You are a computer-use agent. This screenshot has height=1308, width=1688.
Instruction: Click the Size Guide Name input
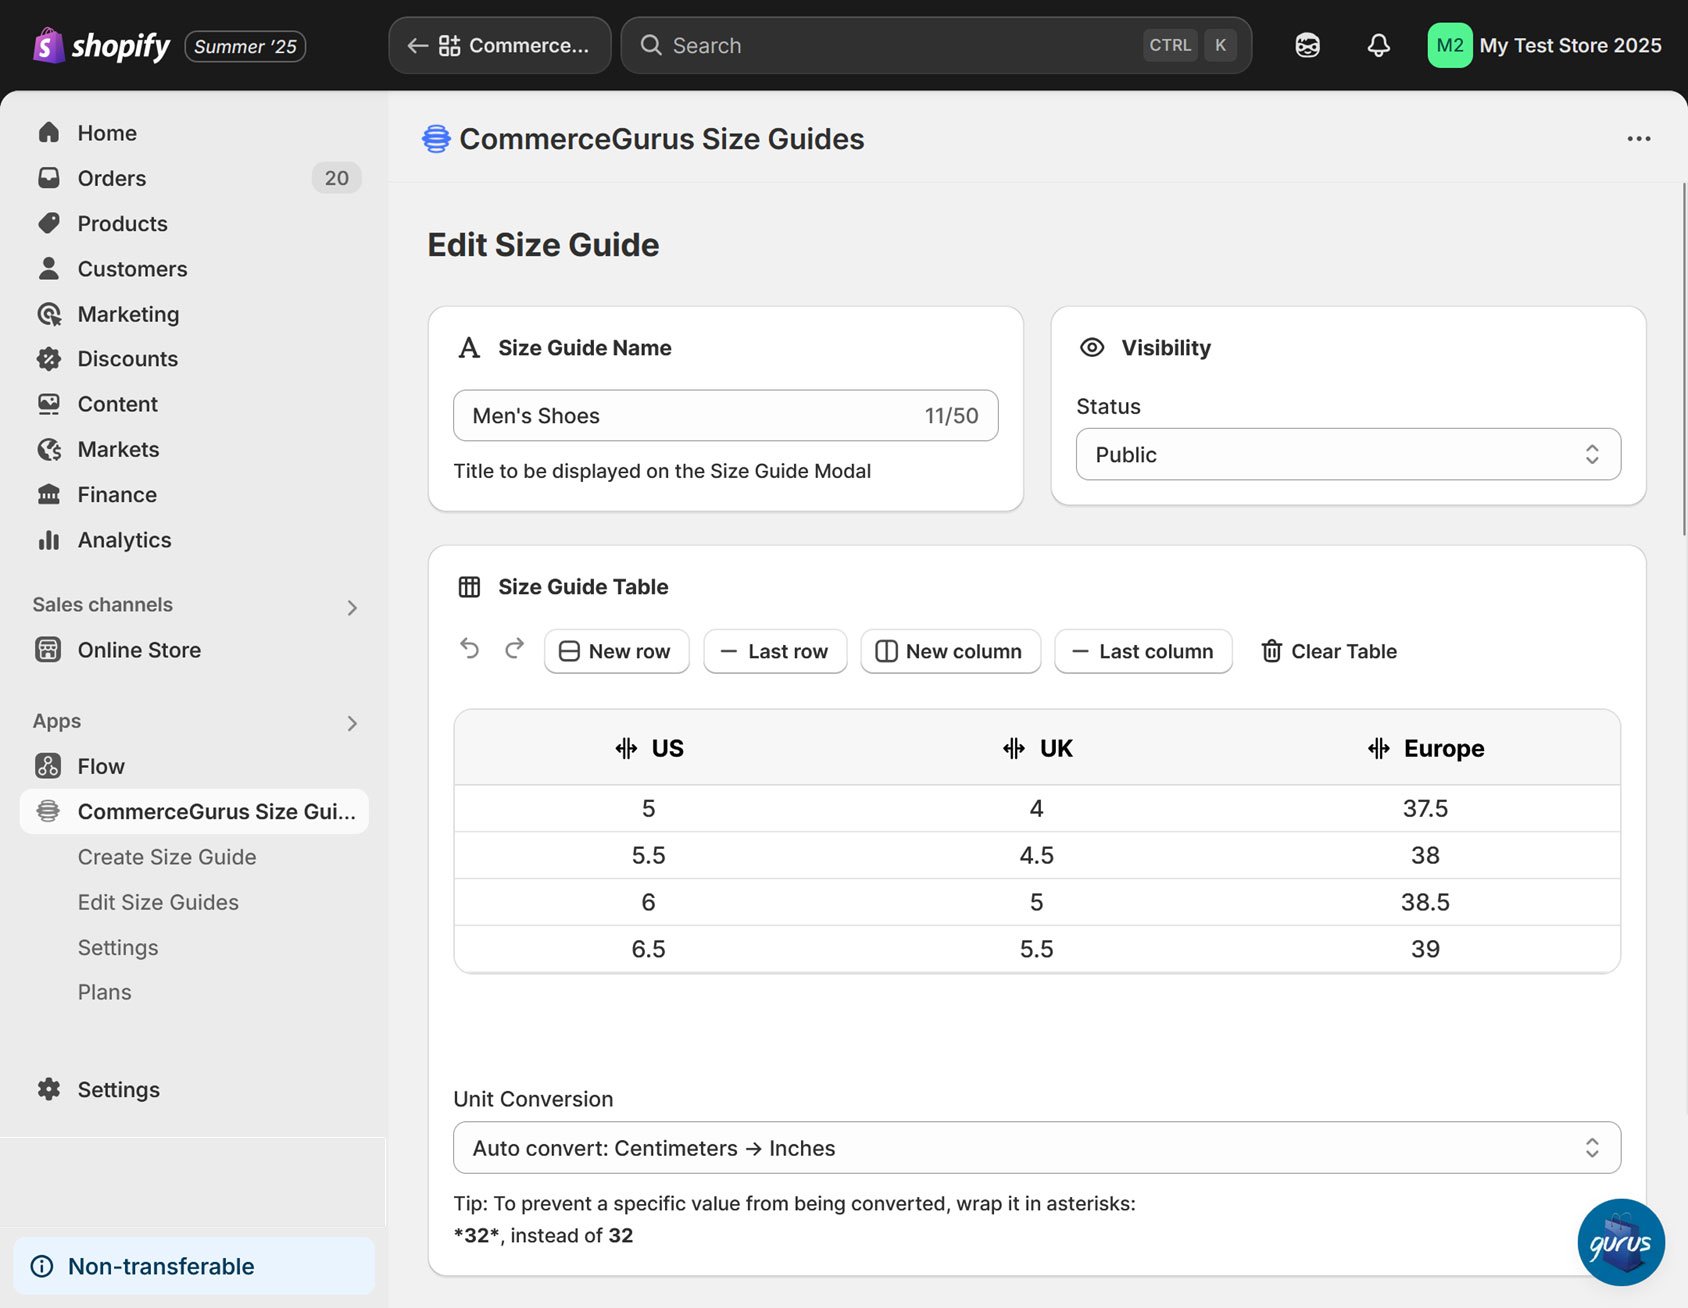click(x=725, y=415)
